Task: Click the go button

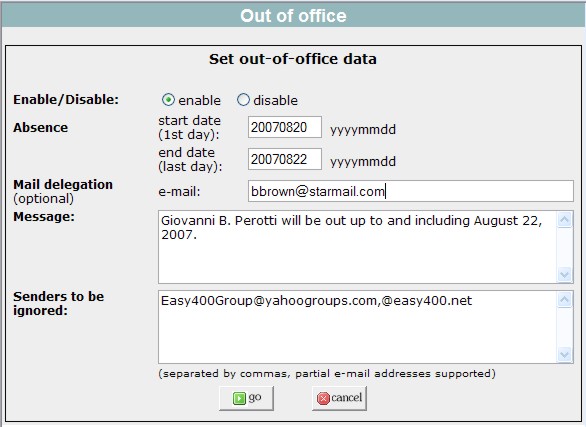Action: click(x=246, y=398)
